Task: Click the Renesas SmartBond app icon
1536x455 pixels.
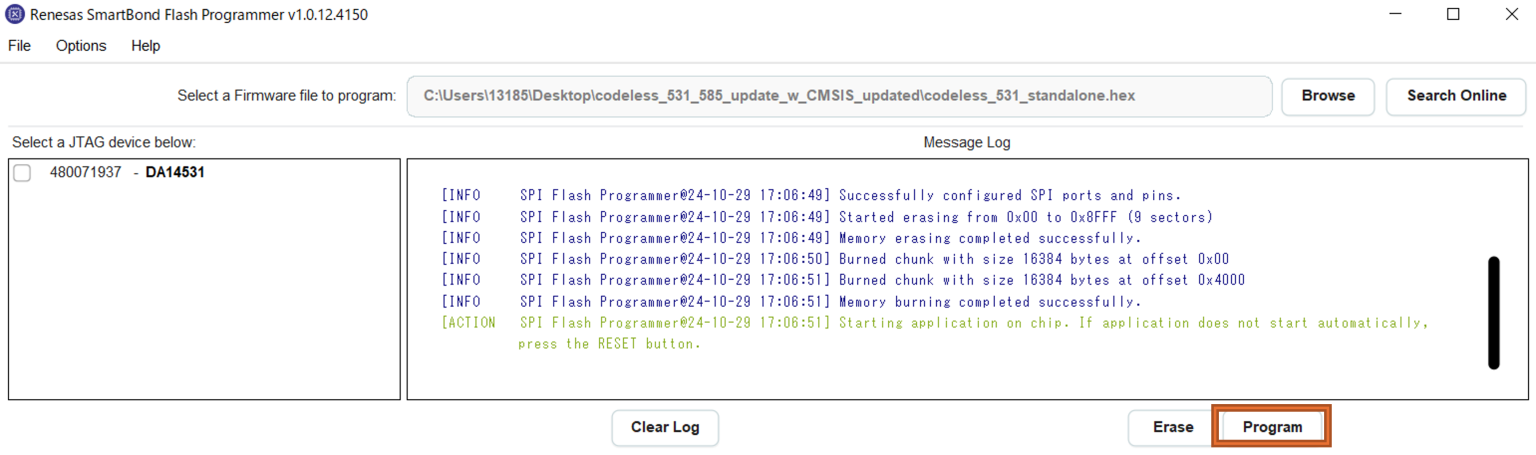Action: coord(15,15)
